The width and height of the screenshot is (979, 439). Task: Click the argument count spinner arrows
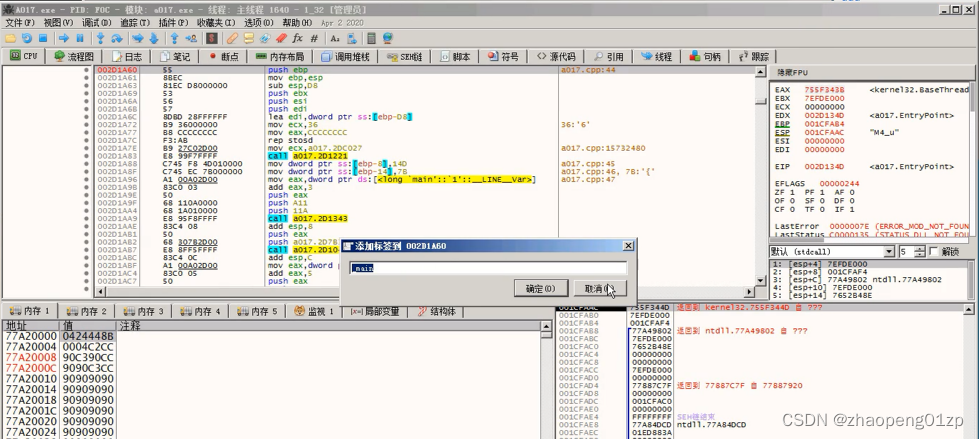[919, 252]
